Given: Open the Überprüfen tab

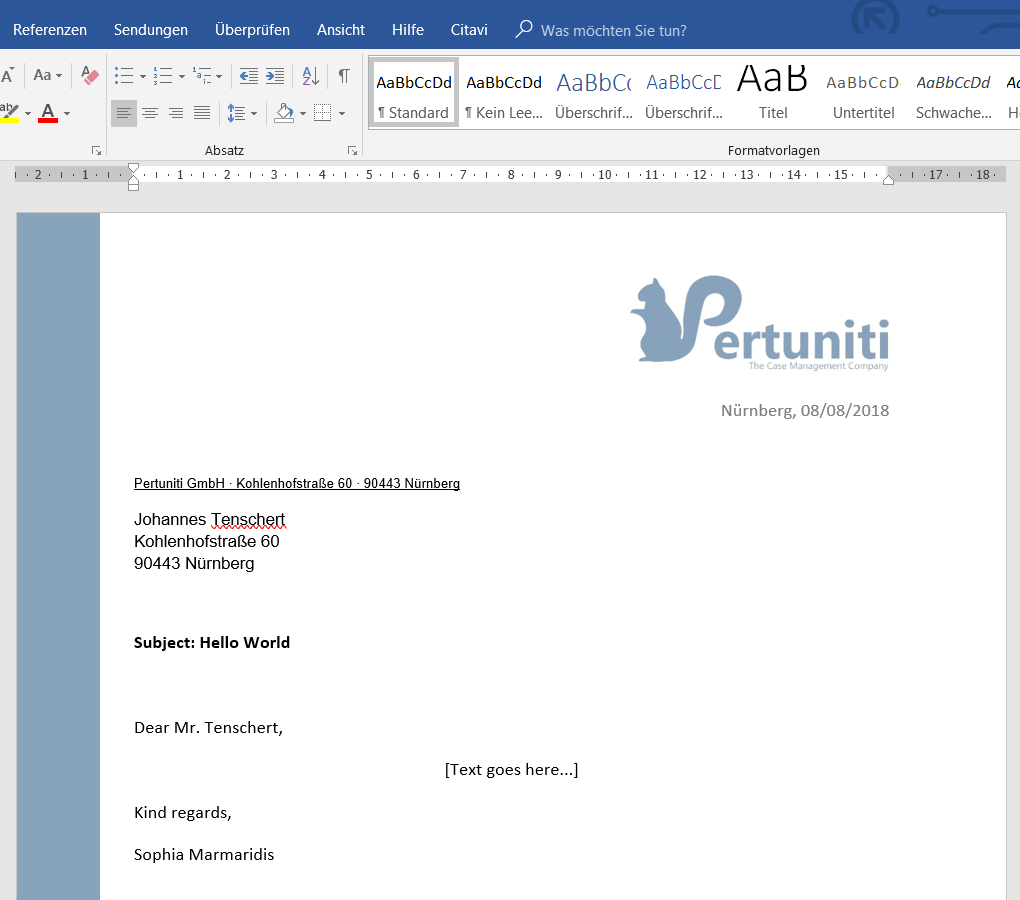Looking at the screenshot, I should [x=252, y=30].
